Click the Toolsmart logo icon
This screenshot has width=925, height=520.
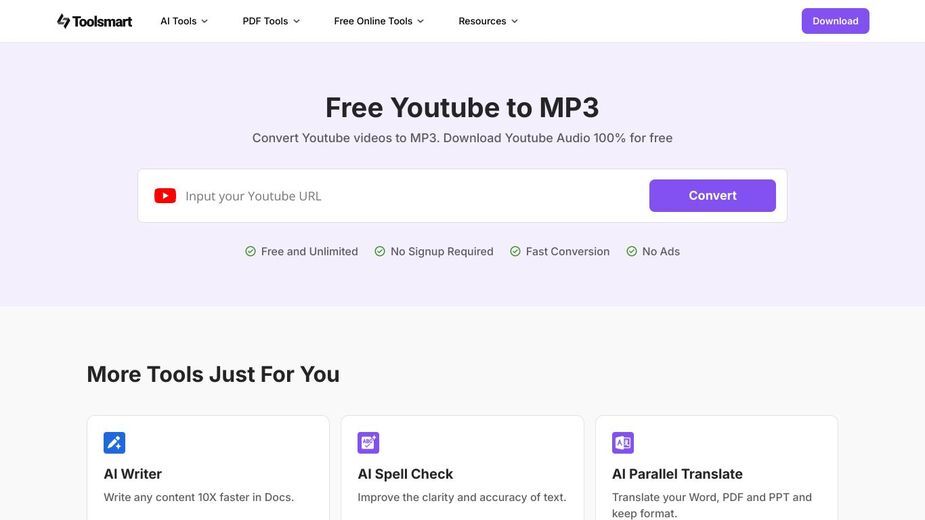click(63, 21)
